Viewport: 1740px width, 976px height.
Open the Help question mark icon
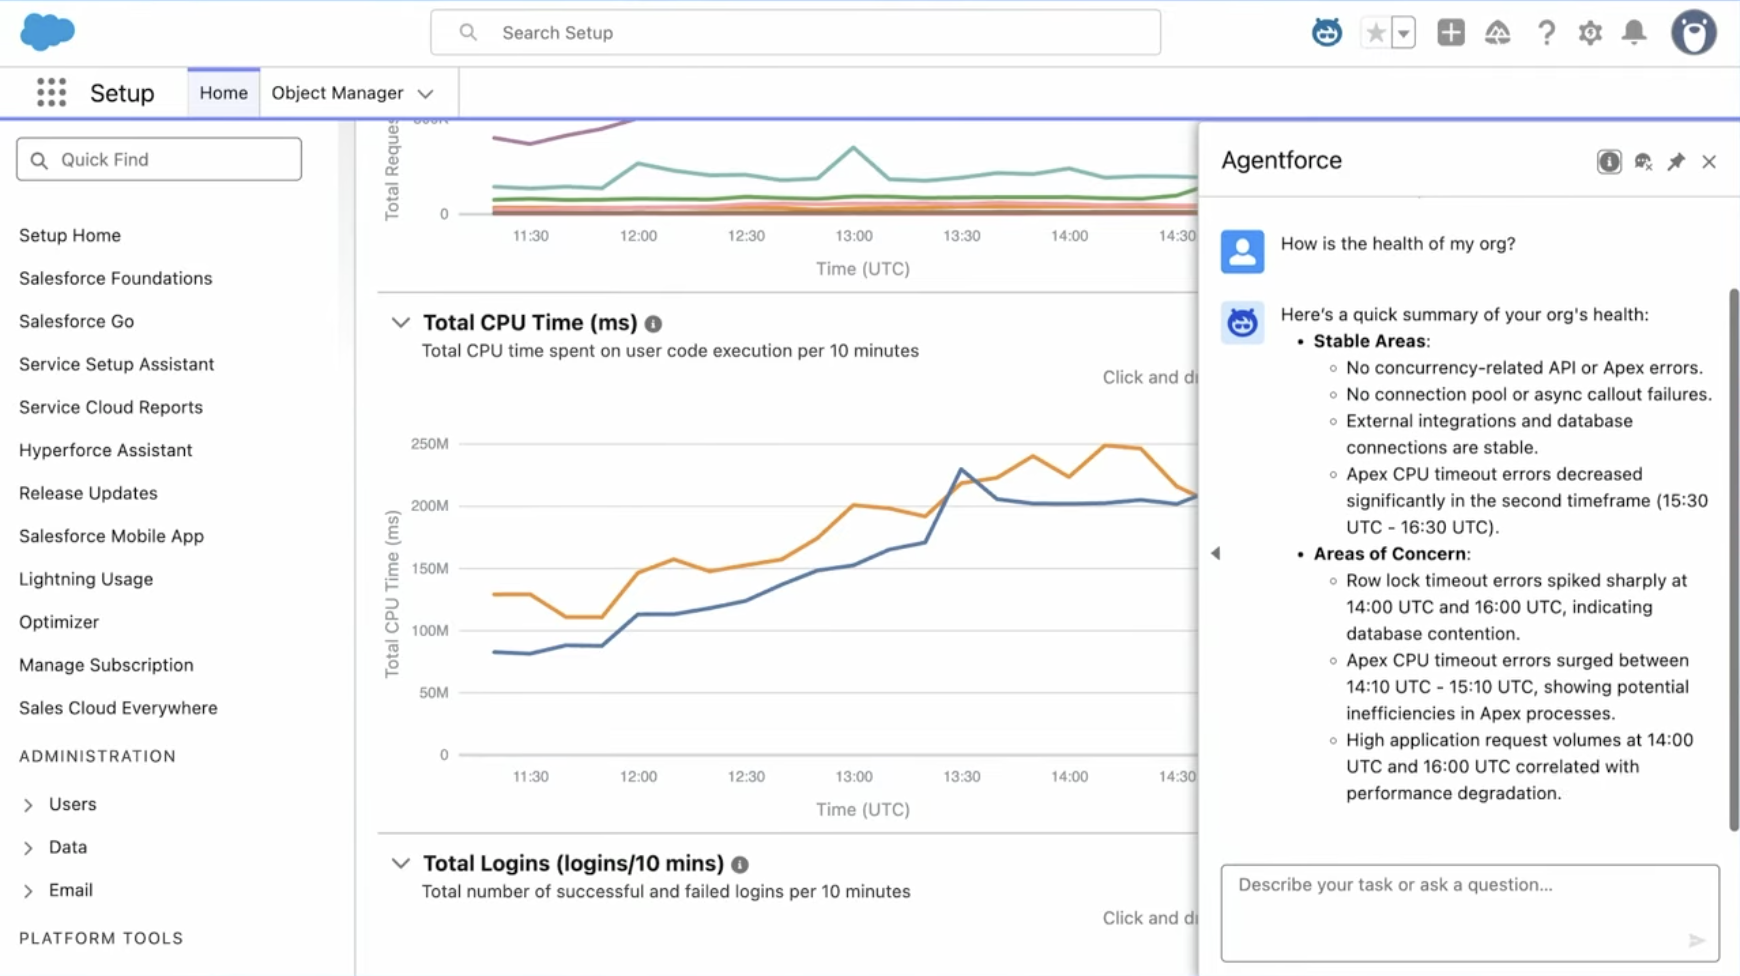(1546, 33)
